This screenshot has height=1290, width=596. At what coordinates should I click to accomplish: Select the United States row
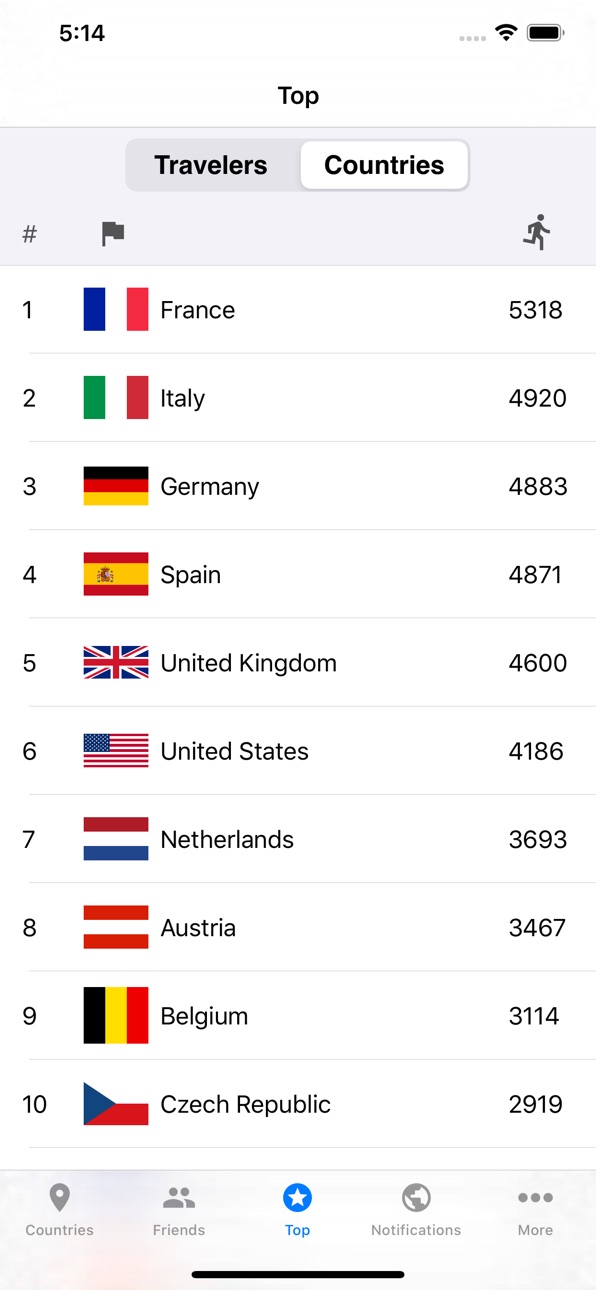pyautogui.click(x=298, y=751)
